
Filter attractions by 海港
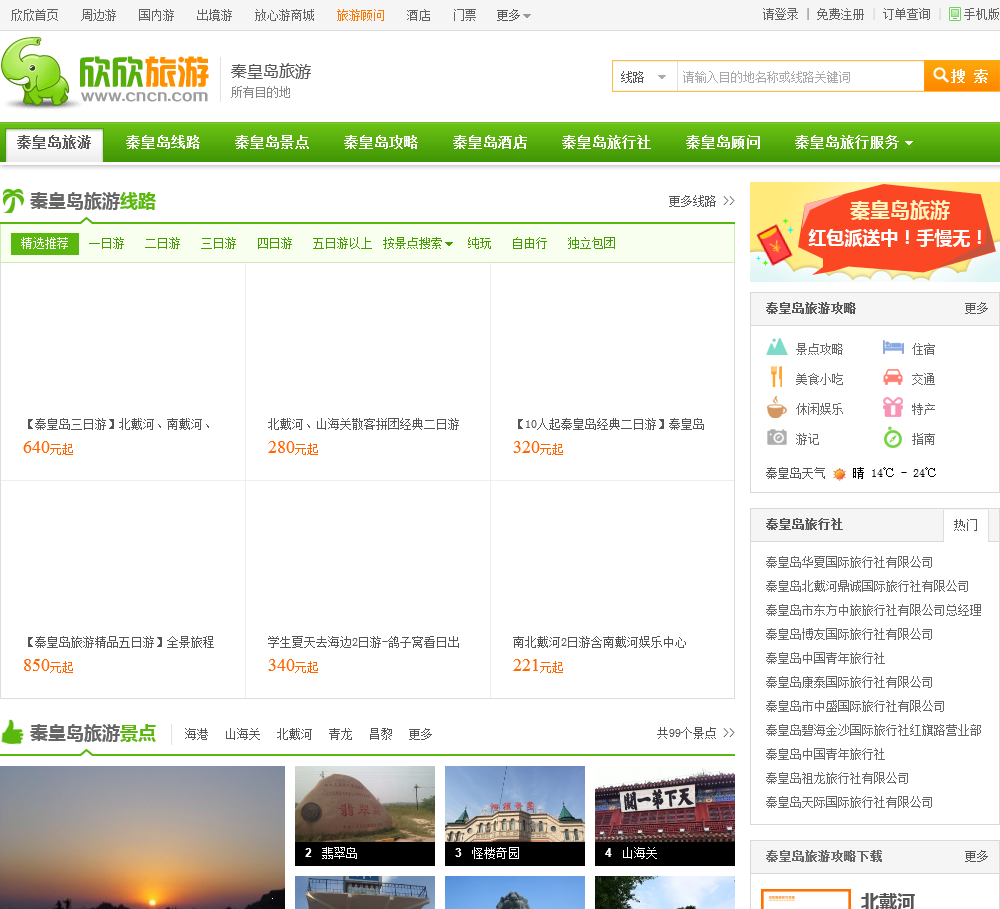click(x=196, y=734)
